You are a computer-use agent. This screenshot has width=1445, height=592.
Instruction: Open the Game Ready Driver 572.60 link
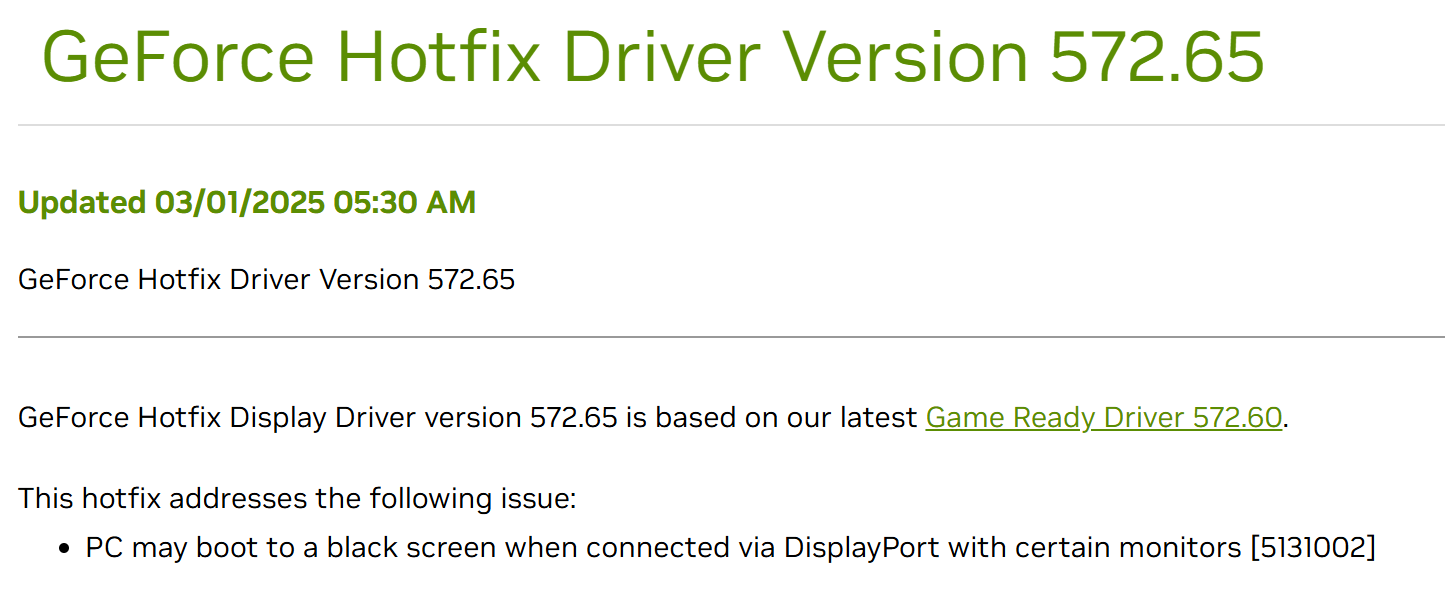[1103, 417]
